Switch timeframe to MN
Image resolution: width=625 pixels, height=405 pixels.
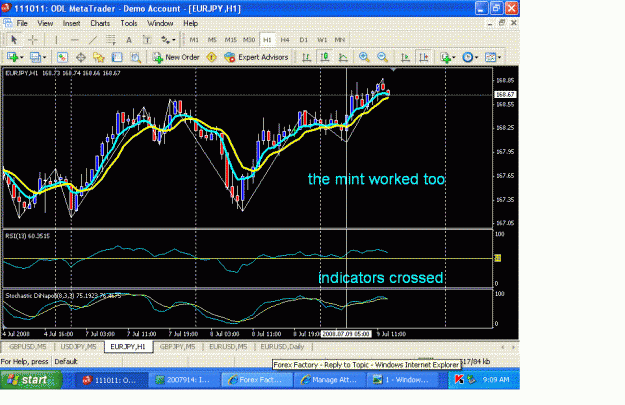pyautogui.click(x=340, y=40)
